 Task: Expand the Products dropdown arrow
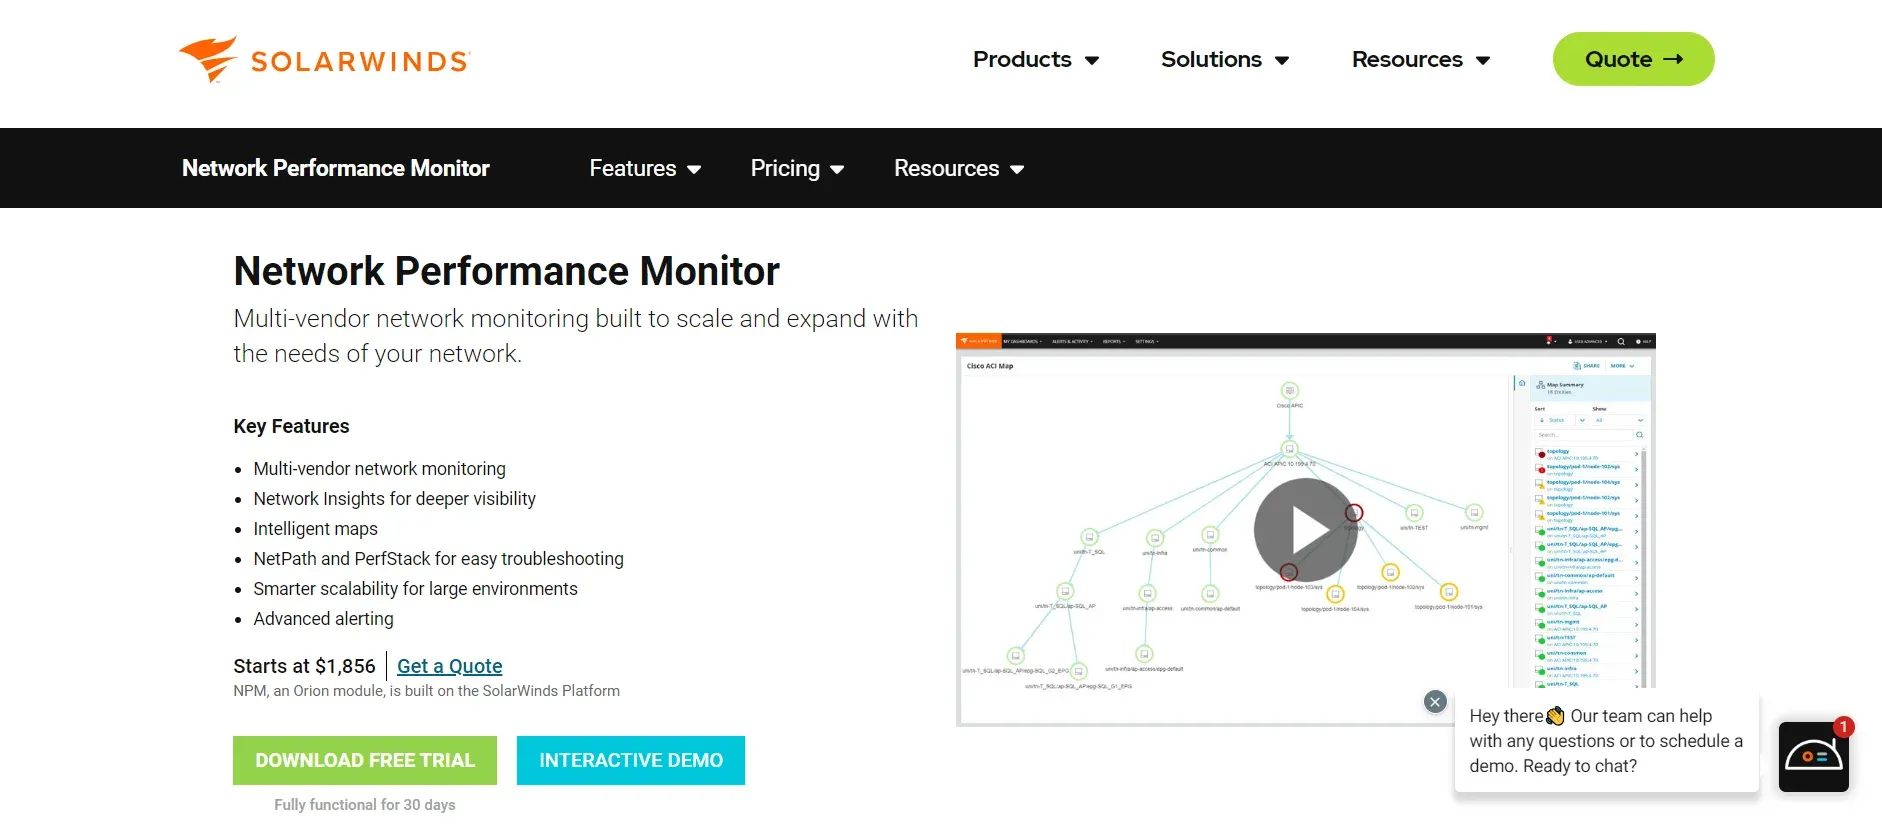(1092, 61)
